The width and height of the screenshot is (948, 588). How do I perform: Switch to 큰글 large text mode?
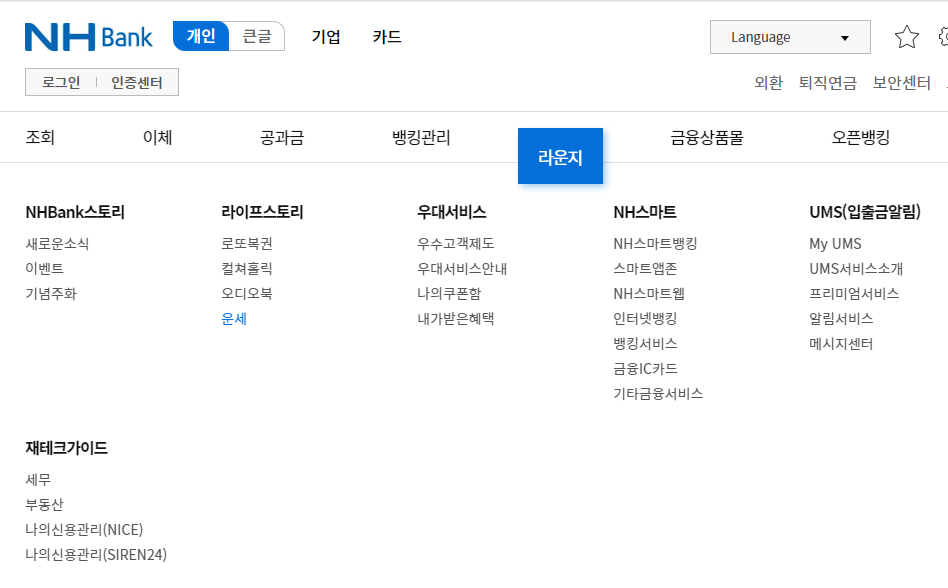click(257, 36)
